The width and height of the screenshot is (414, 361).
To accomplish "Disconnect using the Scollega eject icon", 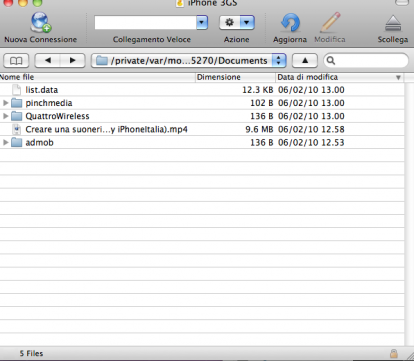I will click(x=393, y=23).
